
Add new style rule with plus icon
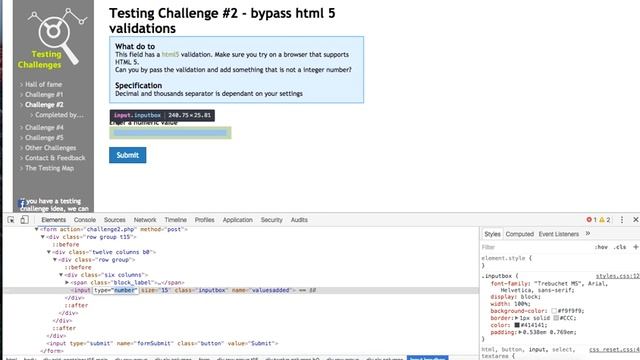tap(636, 247)
